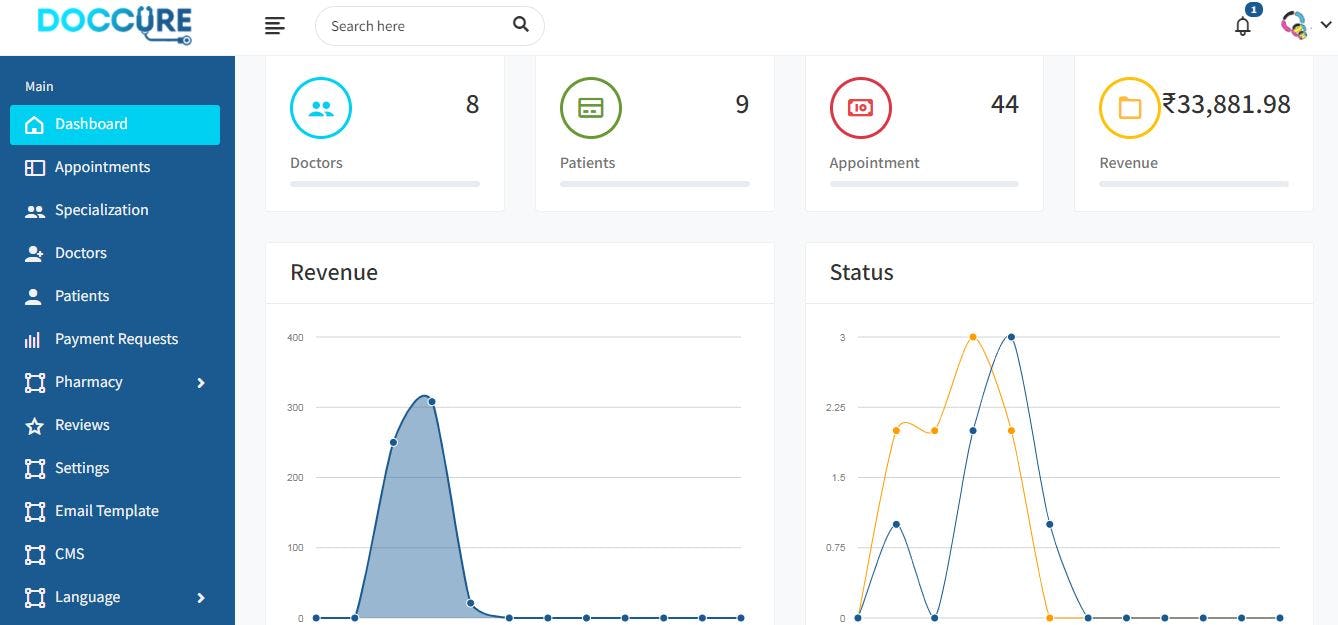Click the Specialization icon in sidebar

(x=32, y=209)
